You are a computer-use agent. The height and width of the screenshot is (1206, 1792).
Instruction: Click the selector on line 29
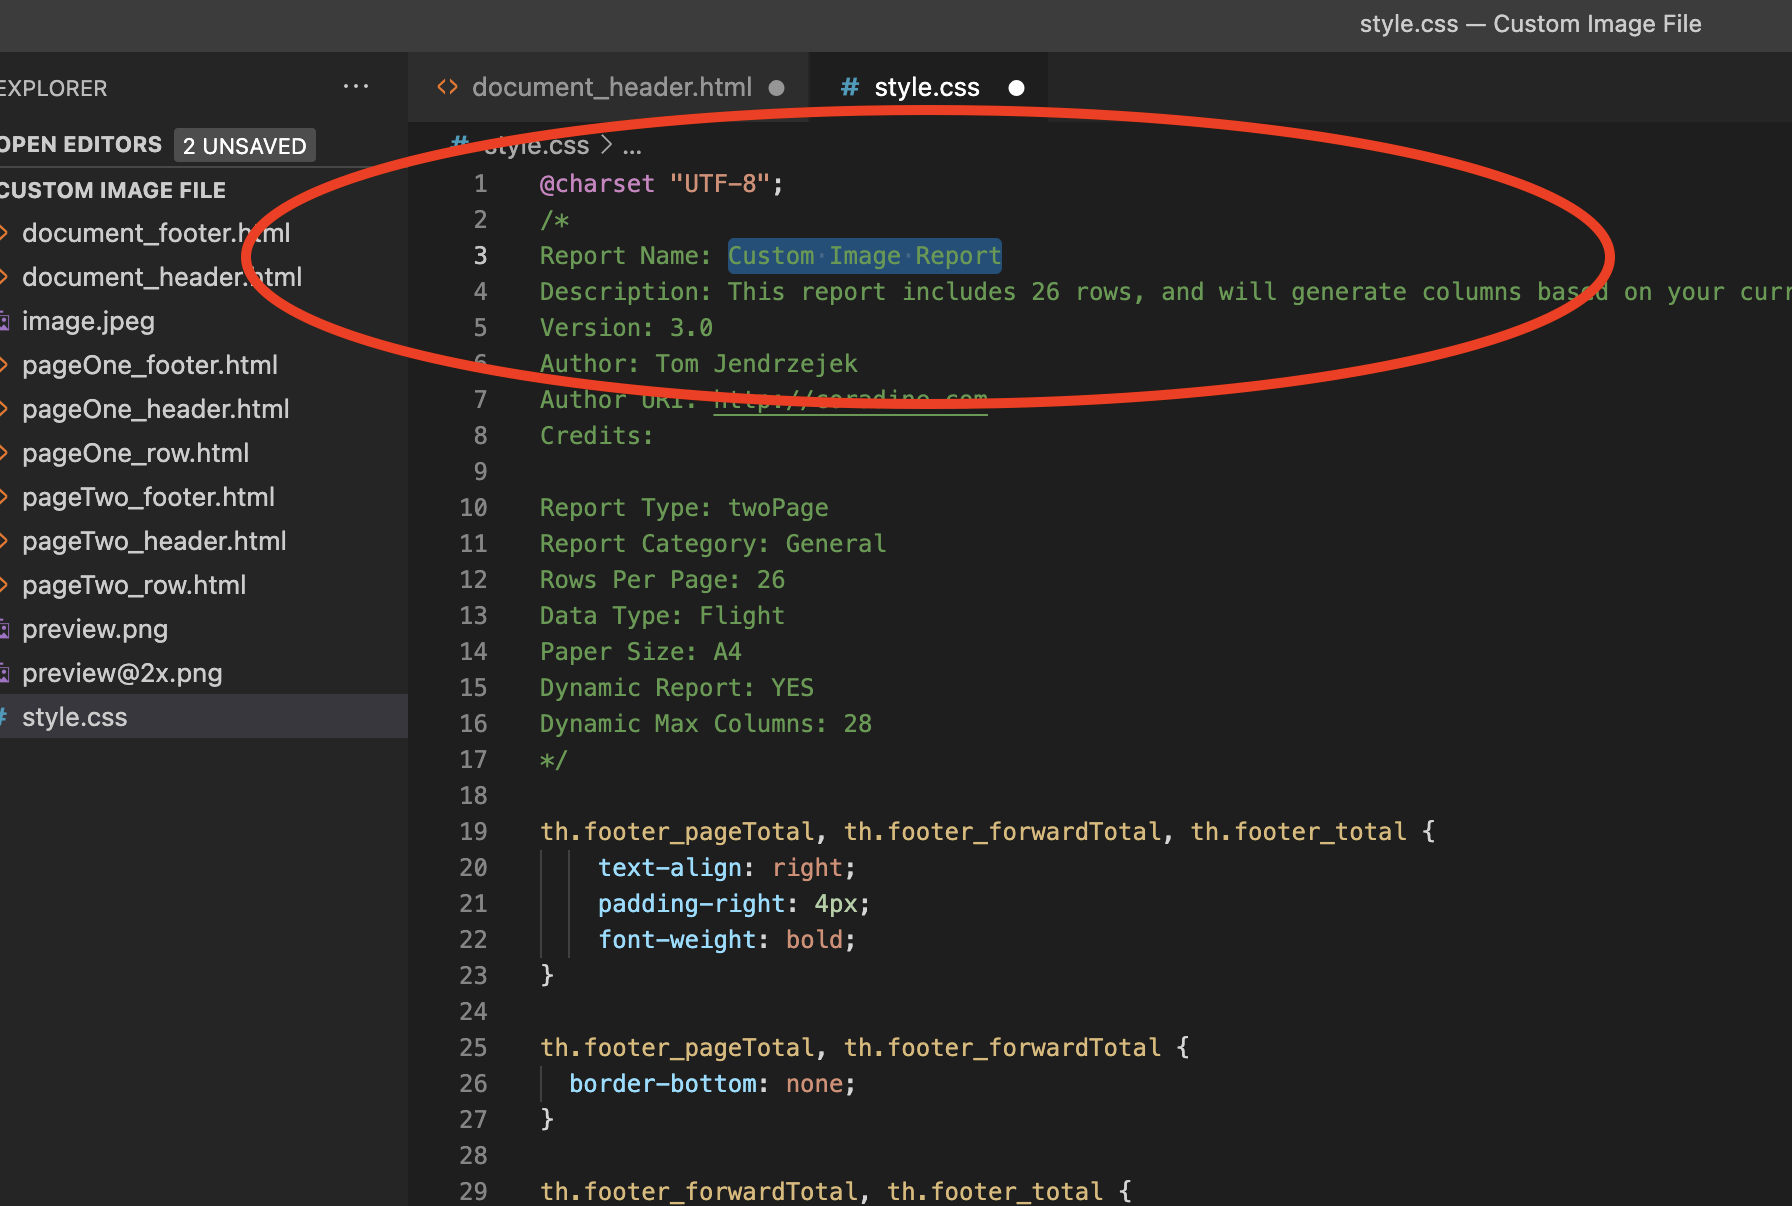point(836,1192)
